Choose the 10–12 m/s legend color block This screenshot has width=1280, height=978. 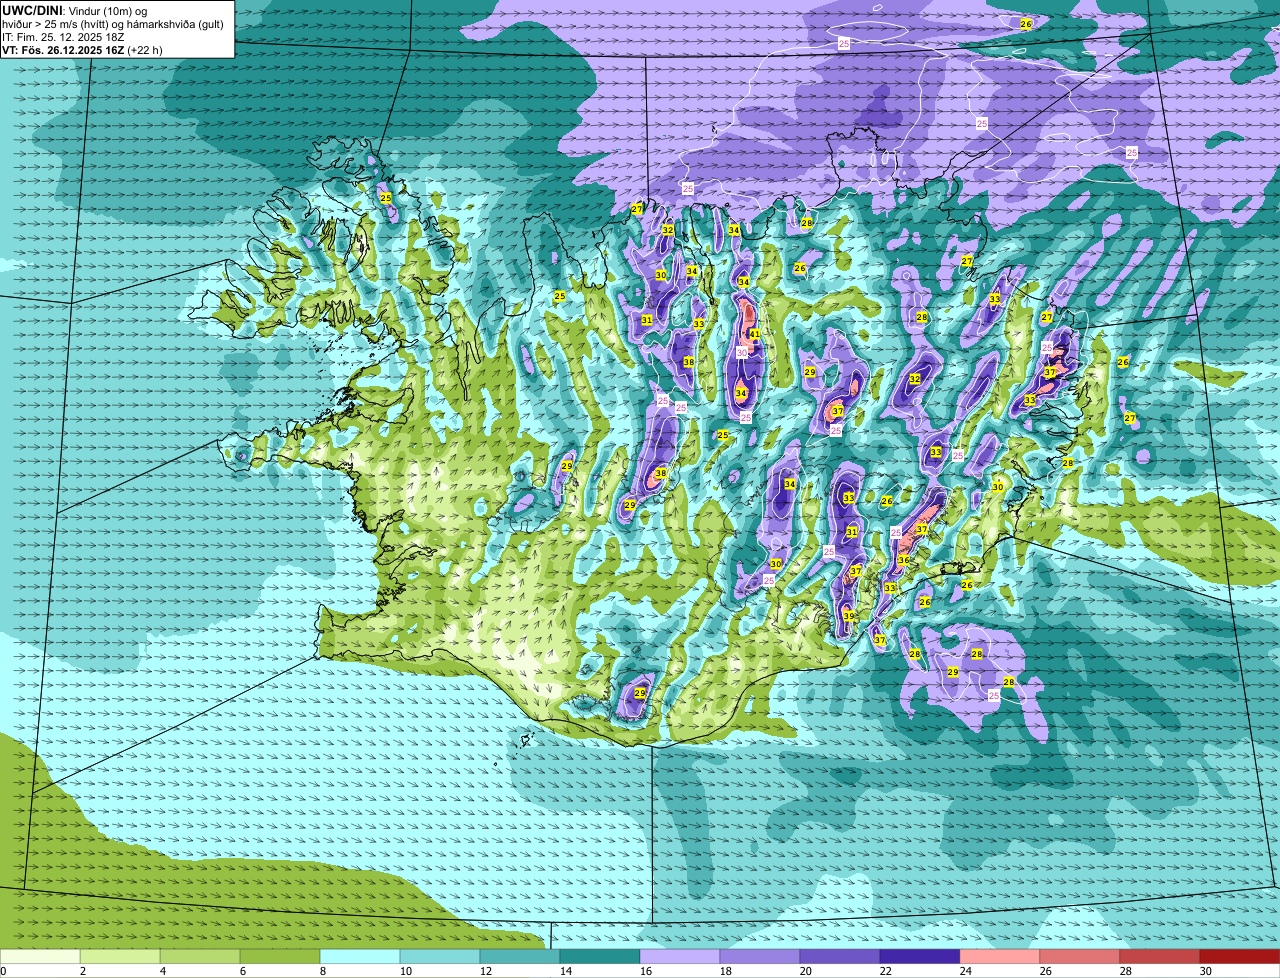tap(440, 957)
